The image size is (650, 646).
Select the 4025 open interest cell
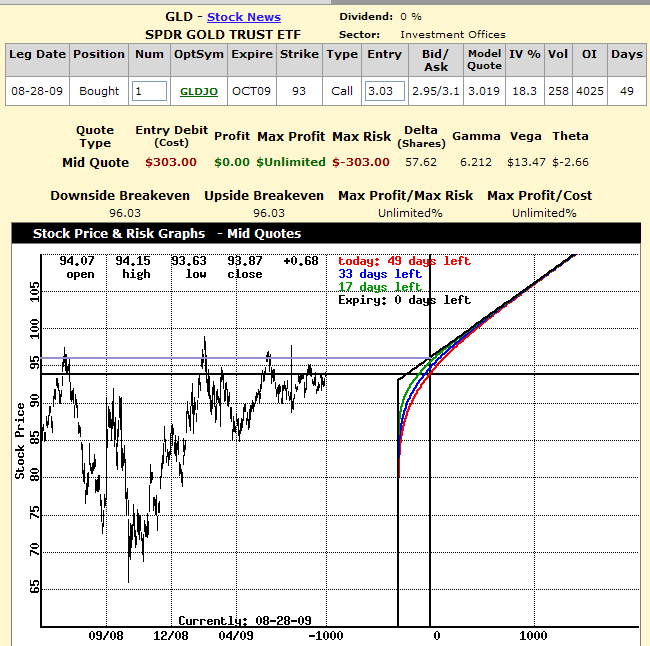[x=589, y=91]
